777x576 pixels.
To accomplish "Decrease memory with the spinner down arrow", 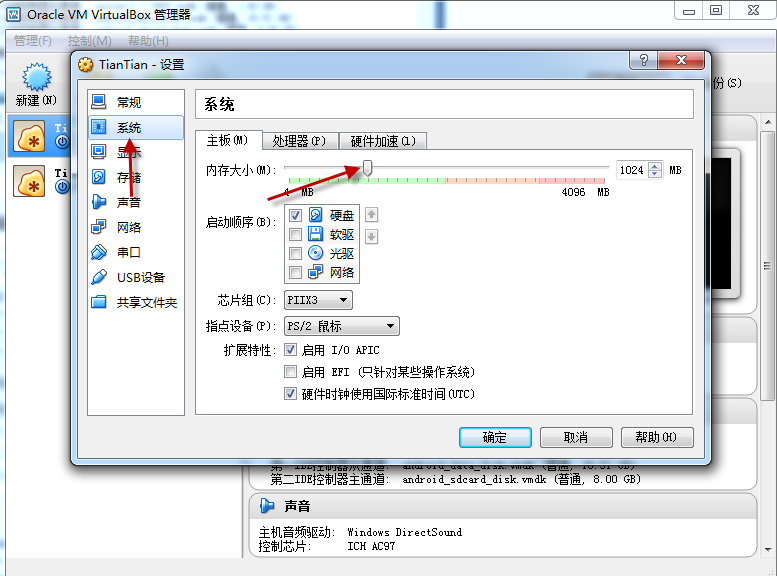I will point(655,174).
